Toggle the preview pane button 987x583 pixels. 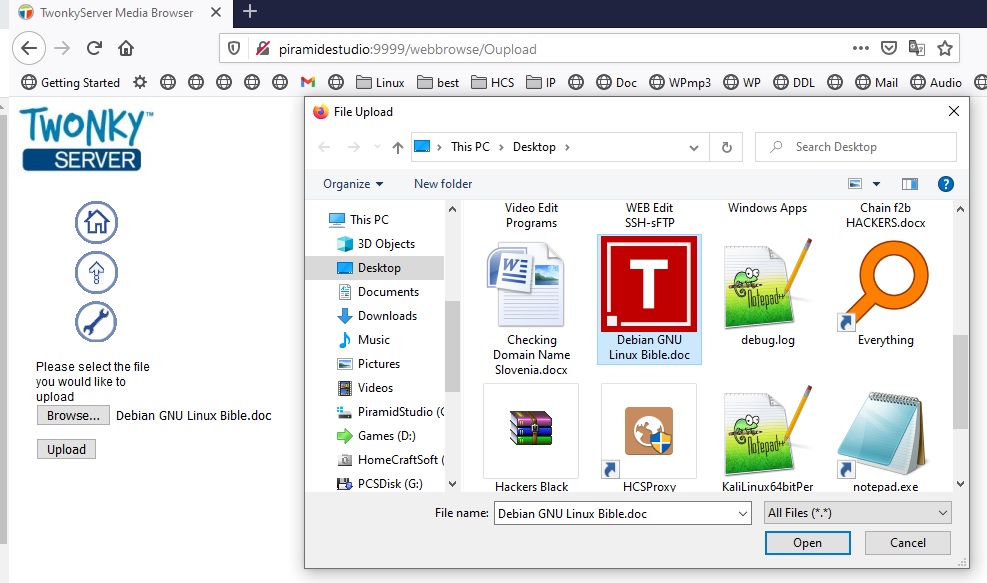910,184
